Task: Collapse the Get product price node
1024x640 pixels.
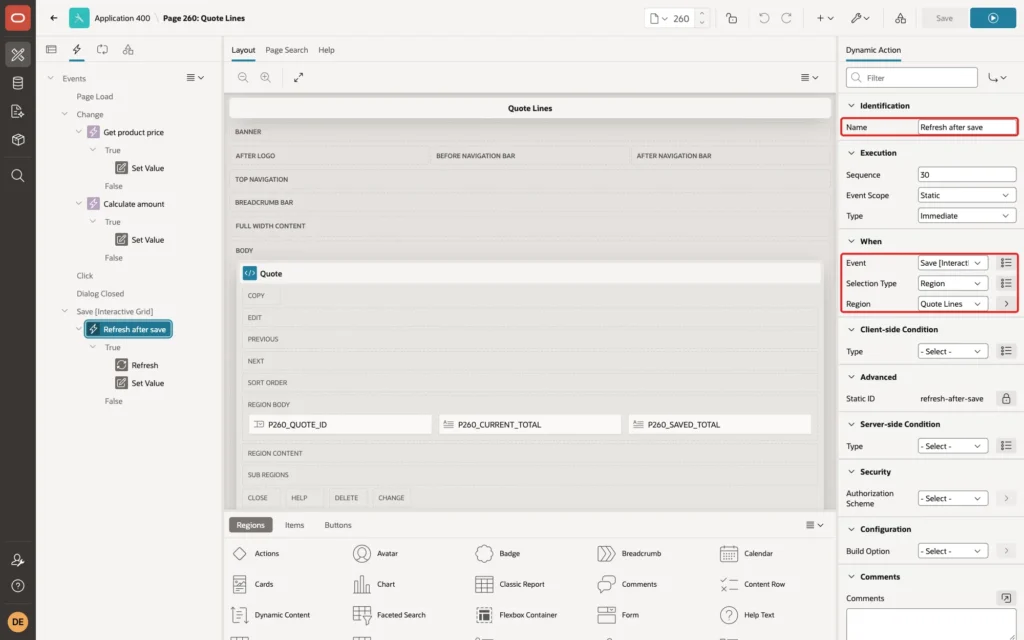Action: [78, 131]
